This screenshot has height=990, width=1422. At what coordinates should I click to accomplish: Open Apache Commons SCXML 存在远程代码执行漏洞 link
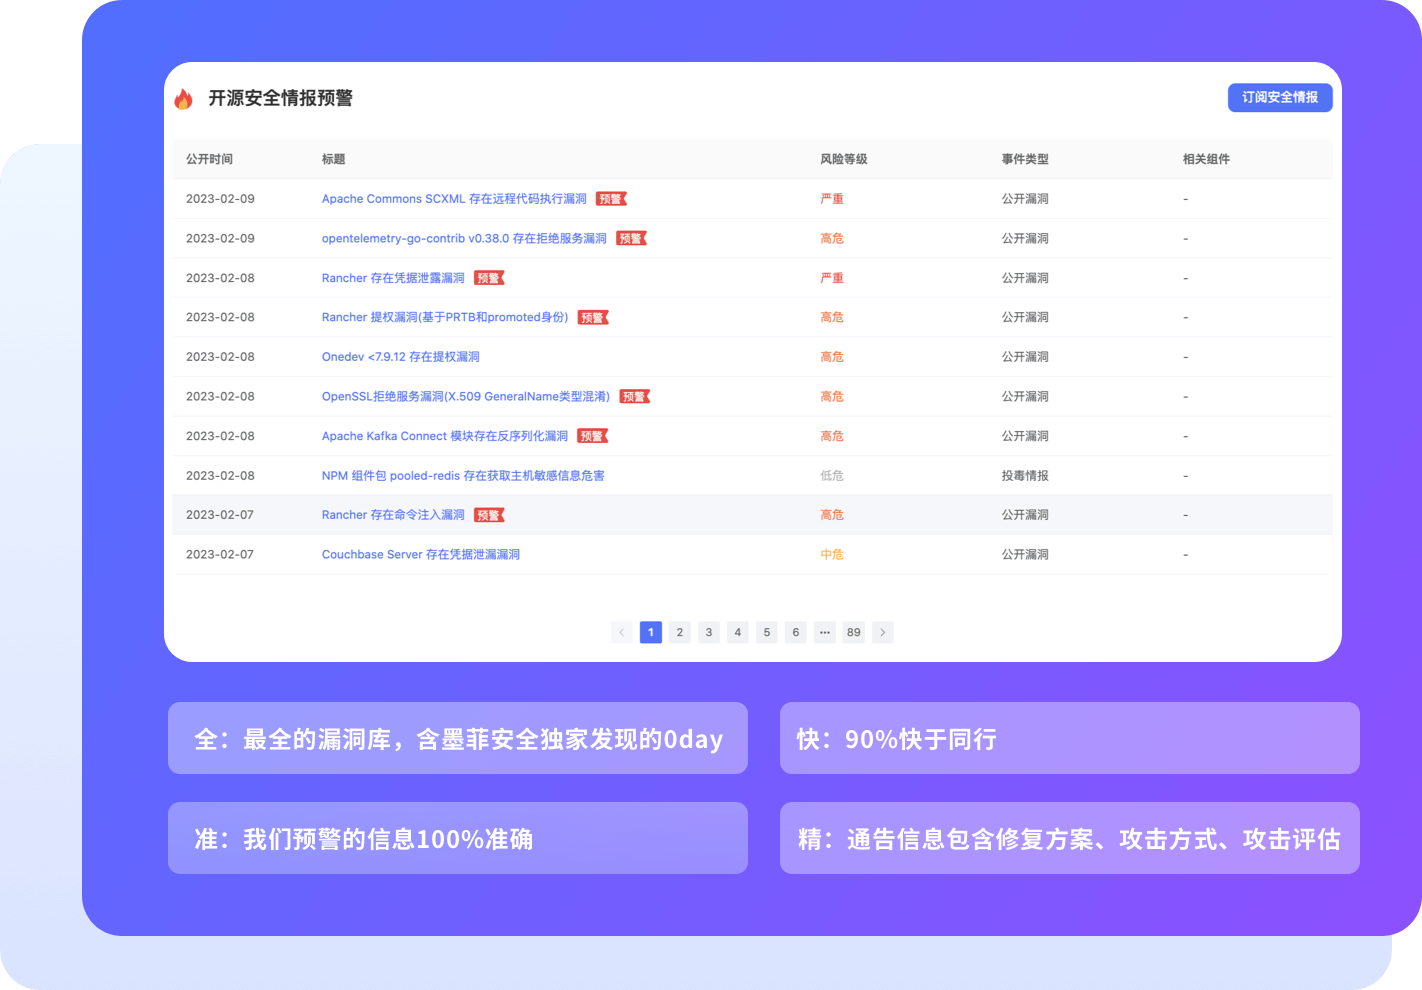point(454,199)
